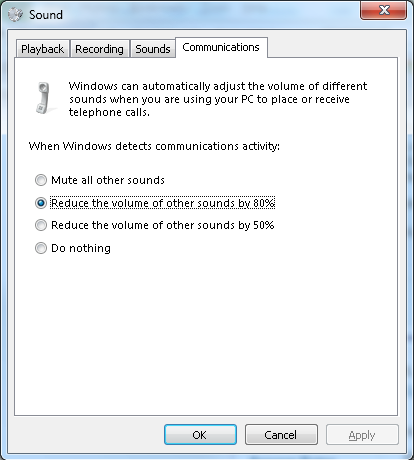This screenshot has width=414, height=460.
Task: Switch to the Playback tab
Action: point(43,49)
